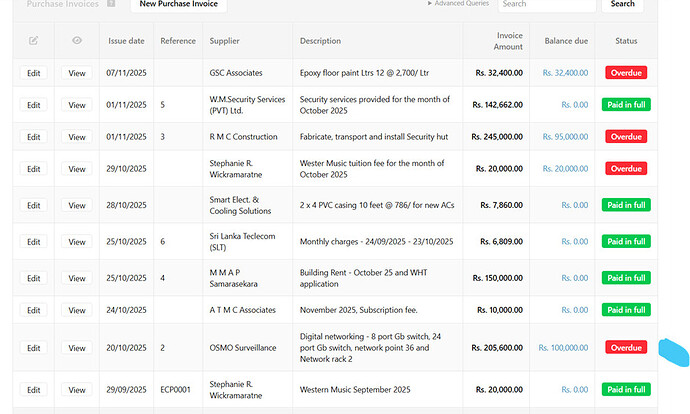
Task: Click the eye view icon in table header
Action: [77, 41]
